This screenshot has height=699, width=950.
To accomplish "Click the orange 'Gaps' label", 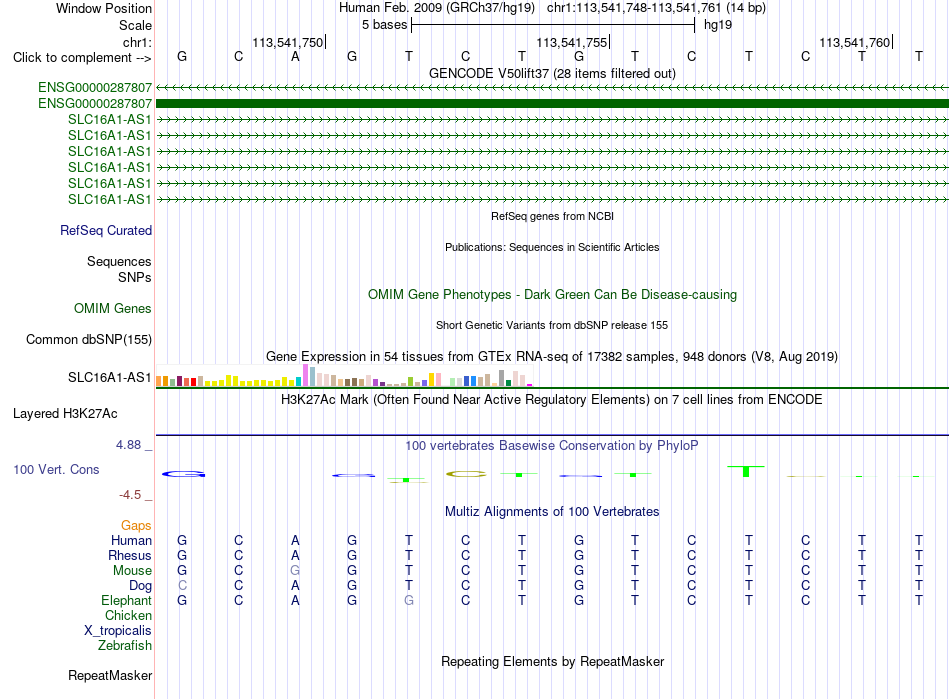I will click(136, 526).
